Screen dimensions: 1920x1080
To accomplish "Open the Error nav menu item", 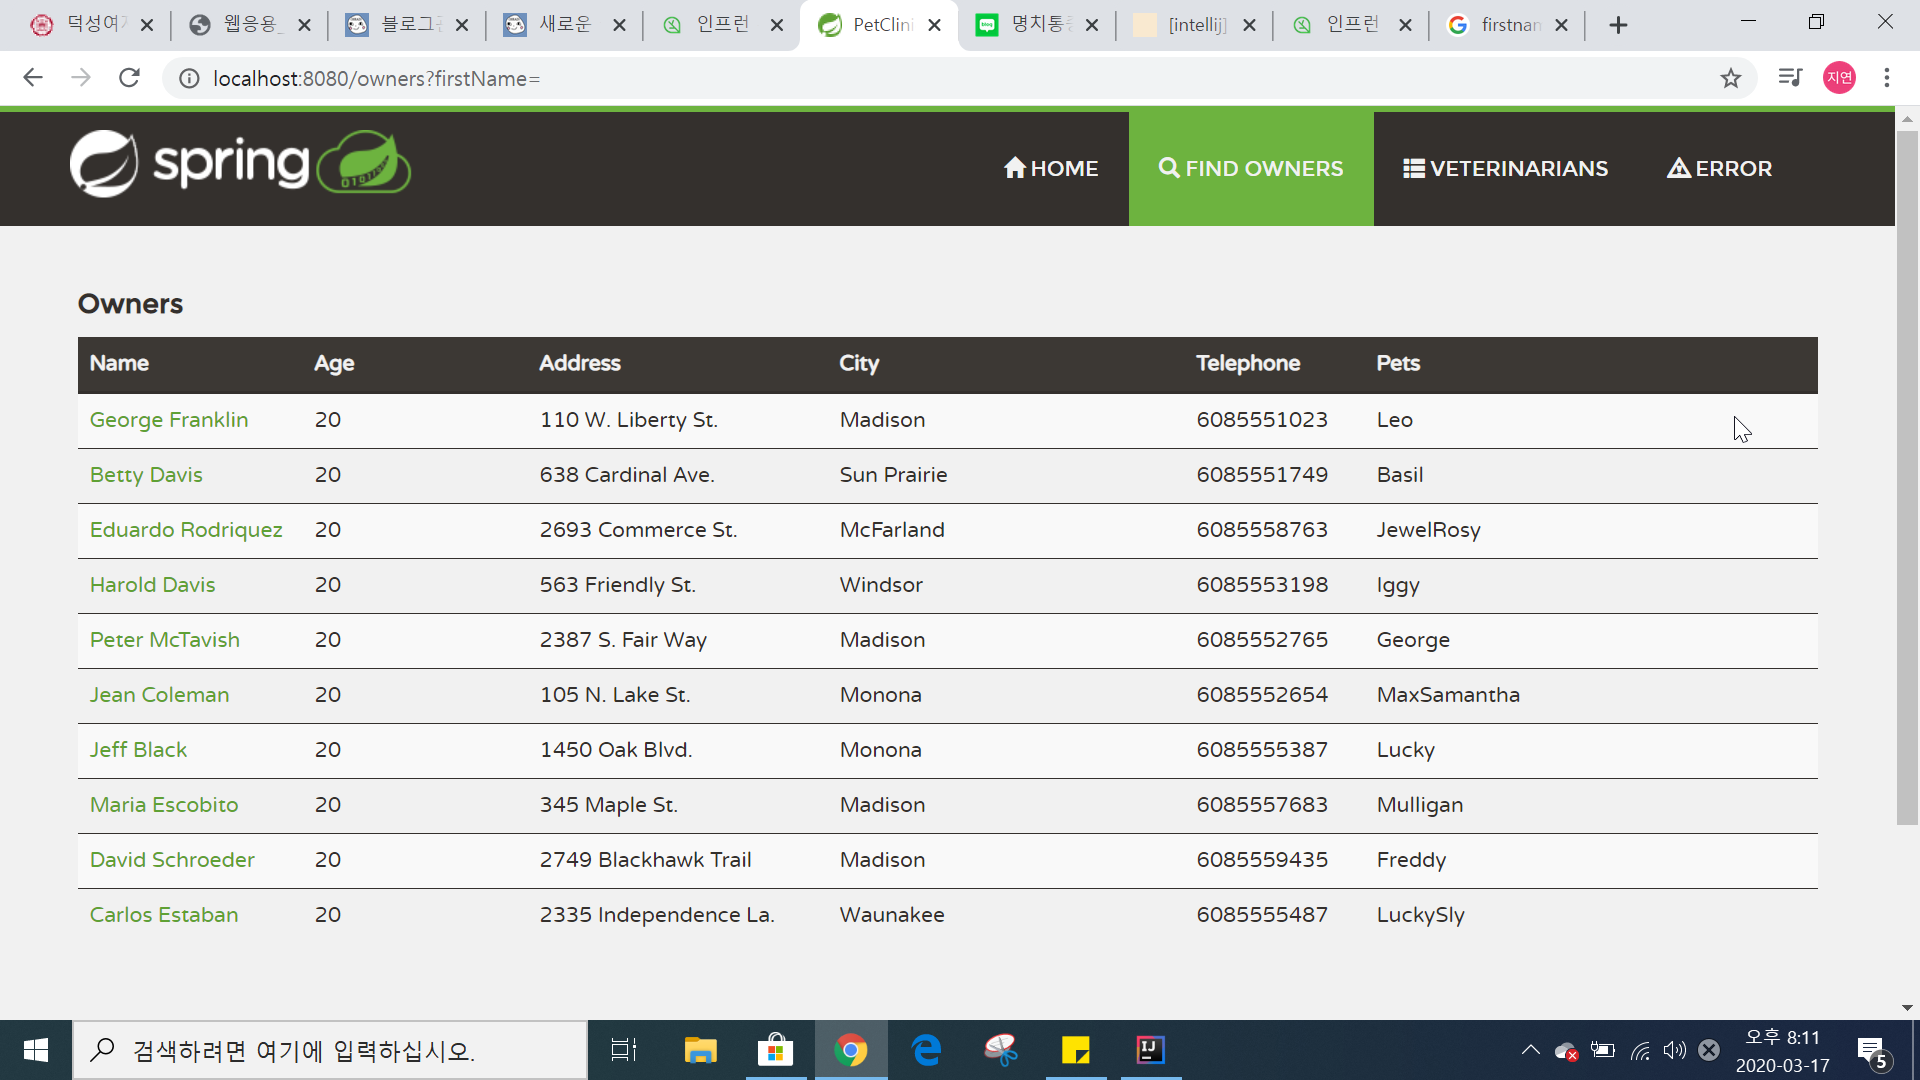I will pyautogui.click(x=1719, y=169).
